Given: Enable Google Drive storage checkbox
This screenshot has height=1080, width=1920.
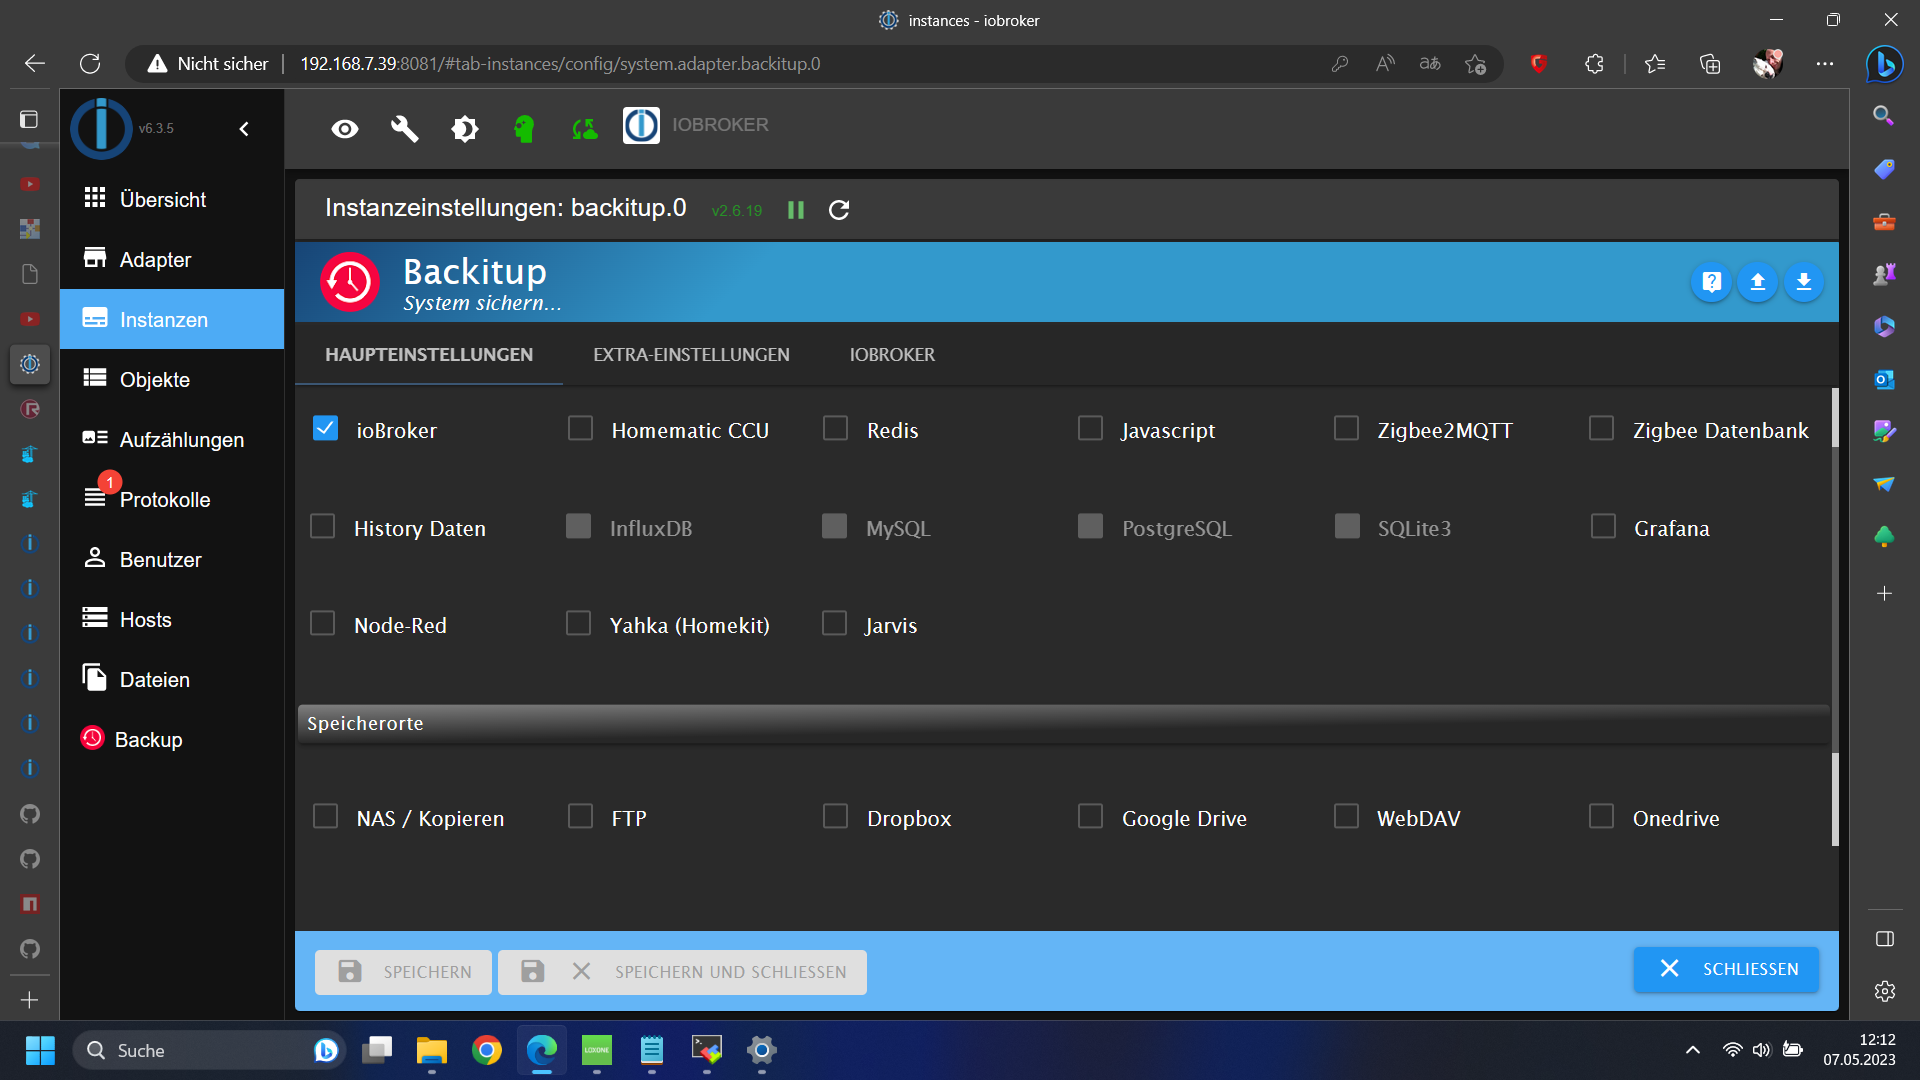Looking at the screenshot, I should pyautogui.click(x=1090, y=816).
